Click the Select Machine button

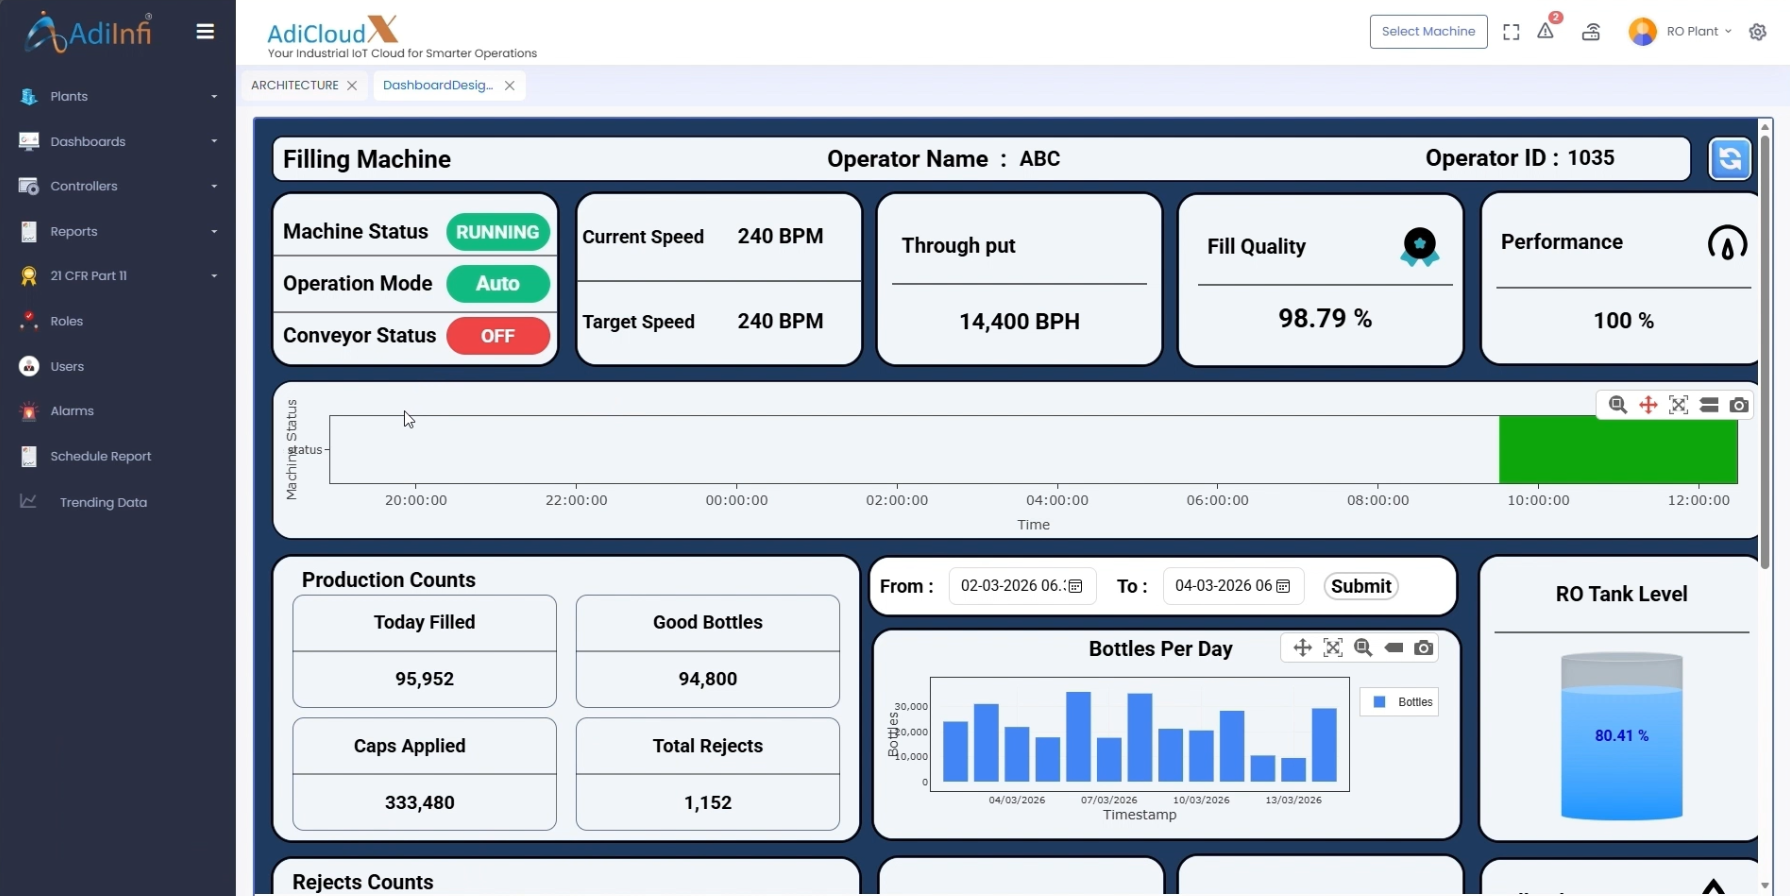pyautogui.click(x=1428, y=32)
